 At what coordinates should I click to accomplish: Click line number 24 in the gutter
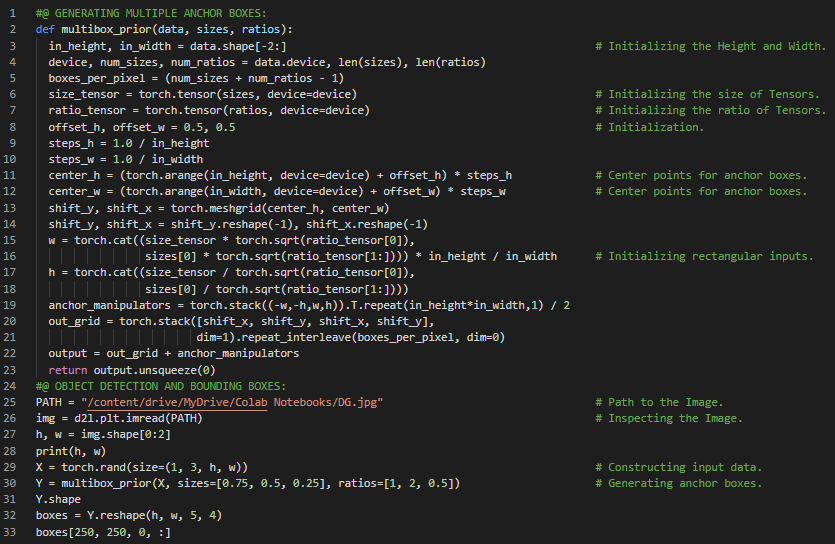click(x=12, y=386)
